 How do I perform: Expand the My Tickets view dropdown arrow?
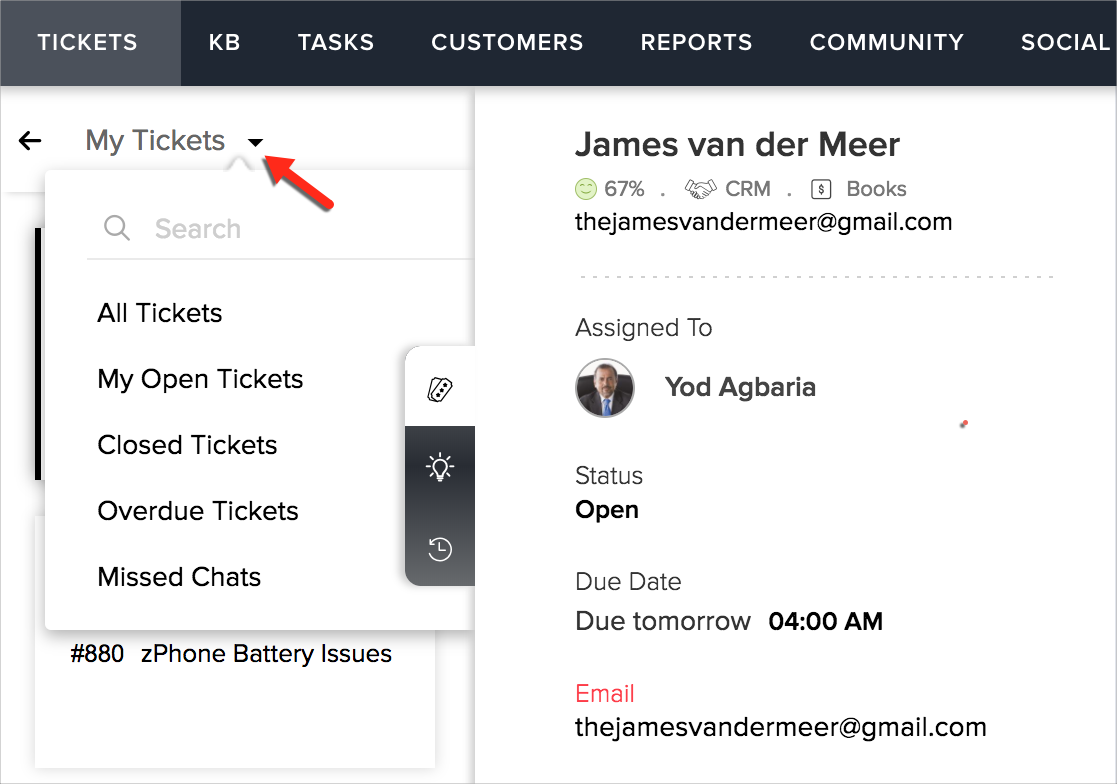(256, 142)
